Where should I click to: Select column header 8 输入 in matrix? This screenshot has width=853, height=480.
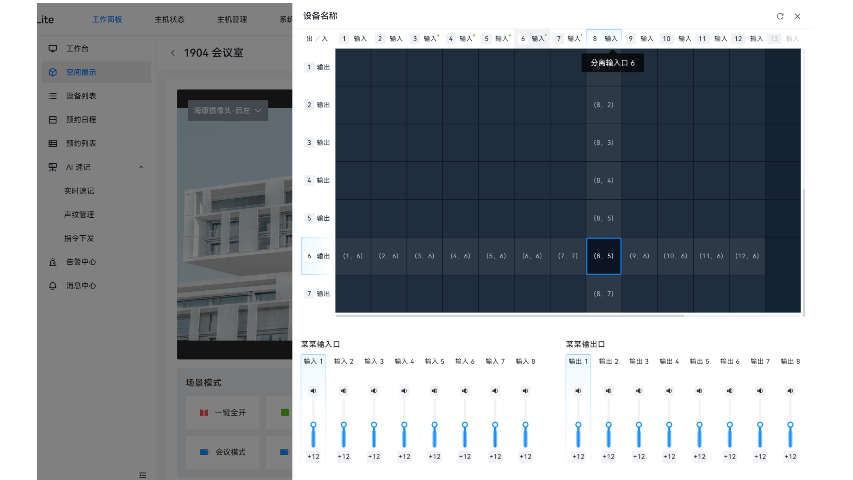click(x=604, y=39)
